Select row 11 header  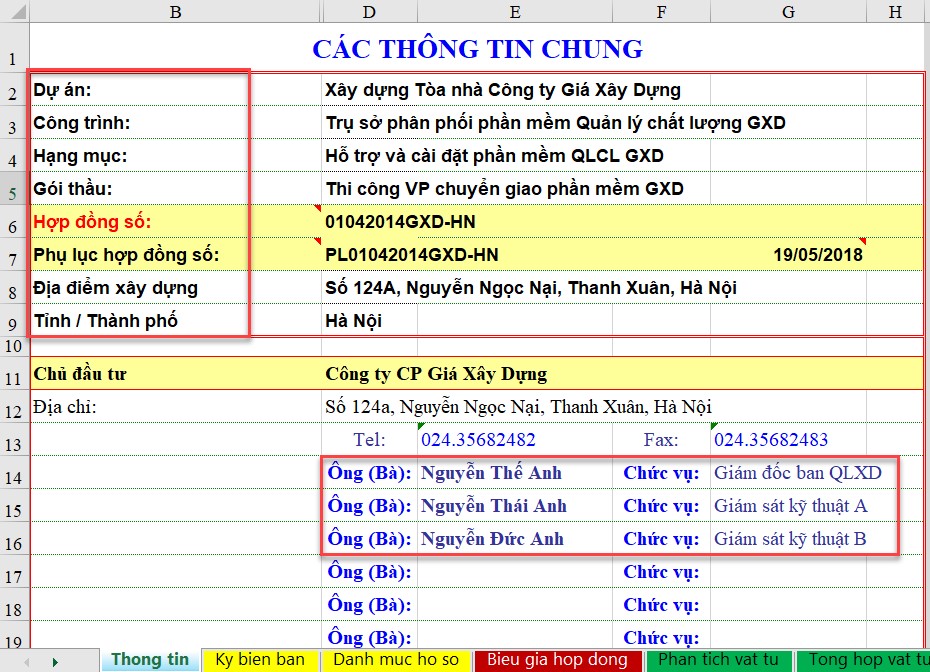click(x=14, y=378)
